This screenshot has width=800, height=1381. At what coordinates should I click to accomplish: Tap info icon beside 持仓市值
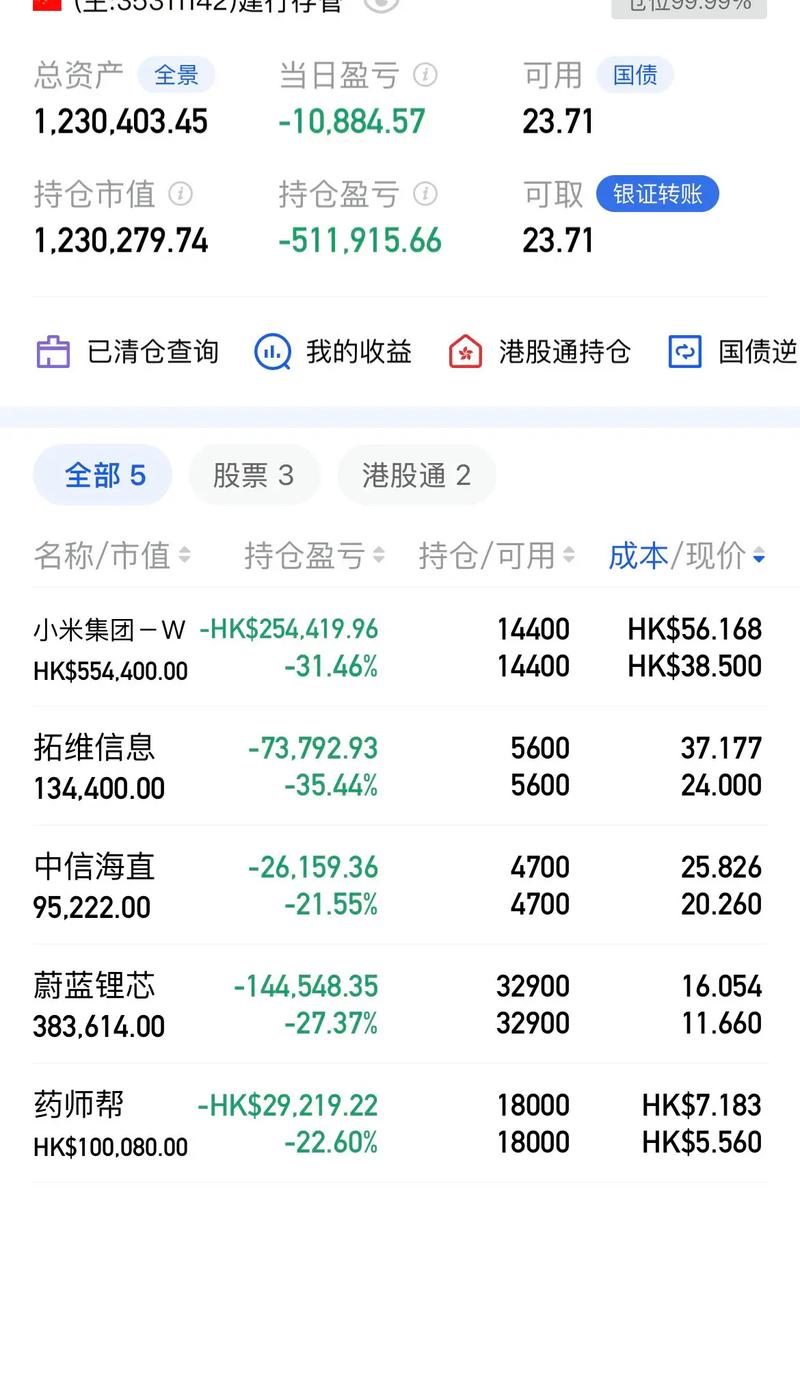[180, 193]
